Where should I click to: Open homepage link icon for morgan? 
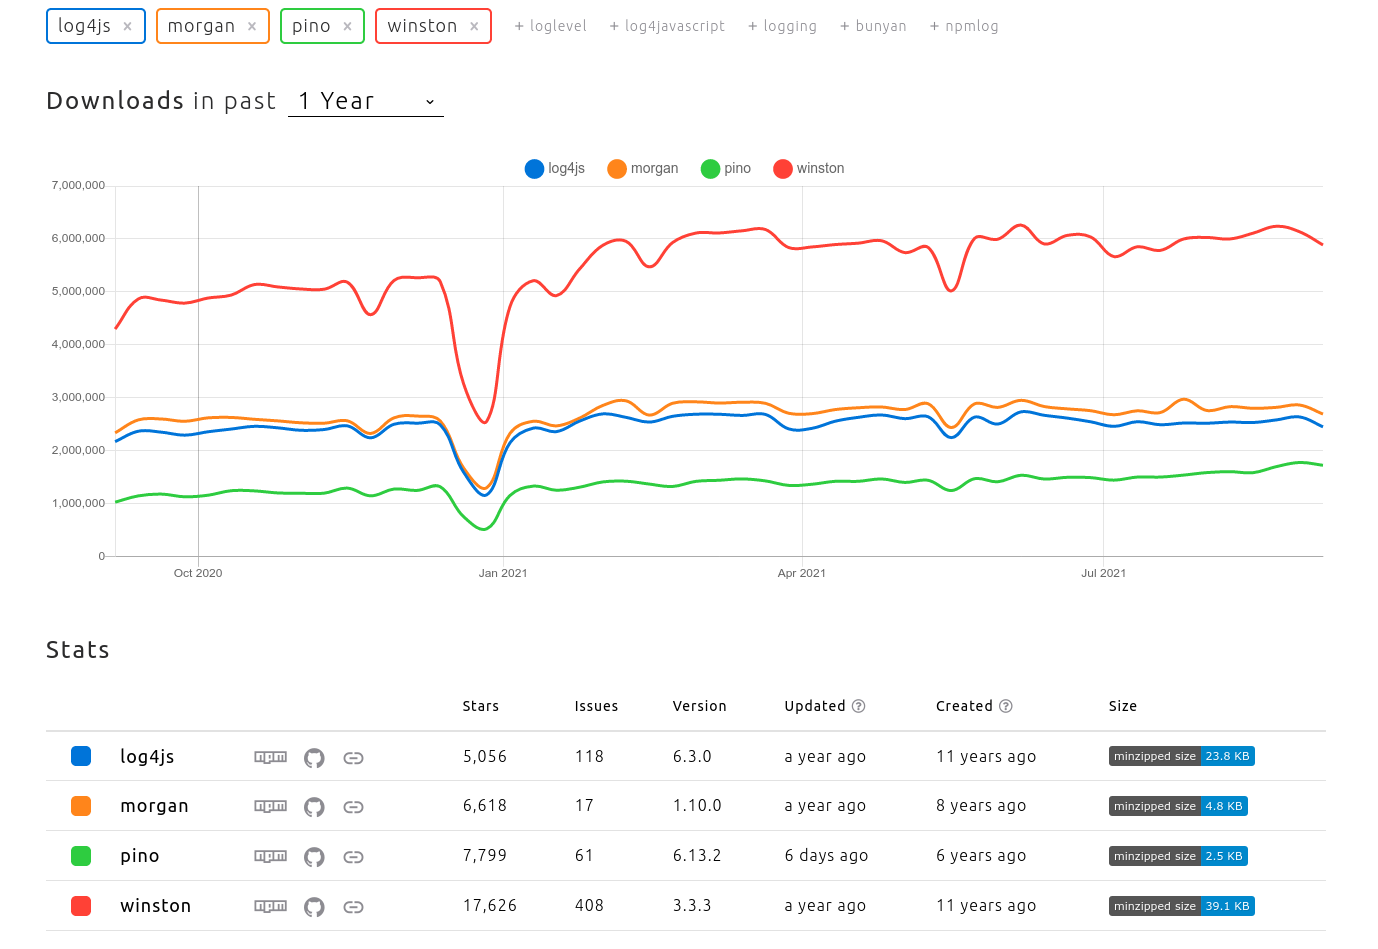(353, 807)
